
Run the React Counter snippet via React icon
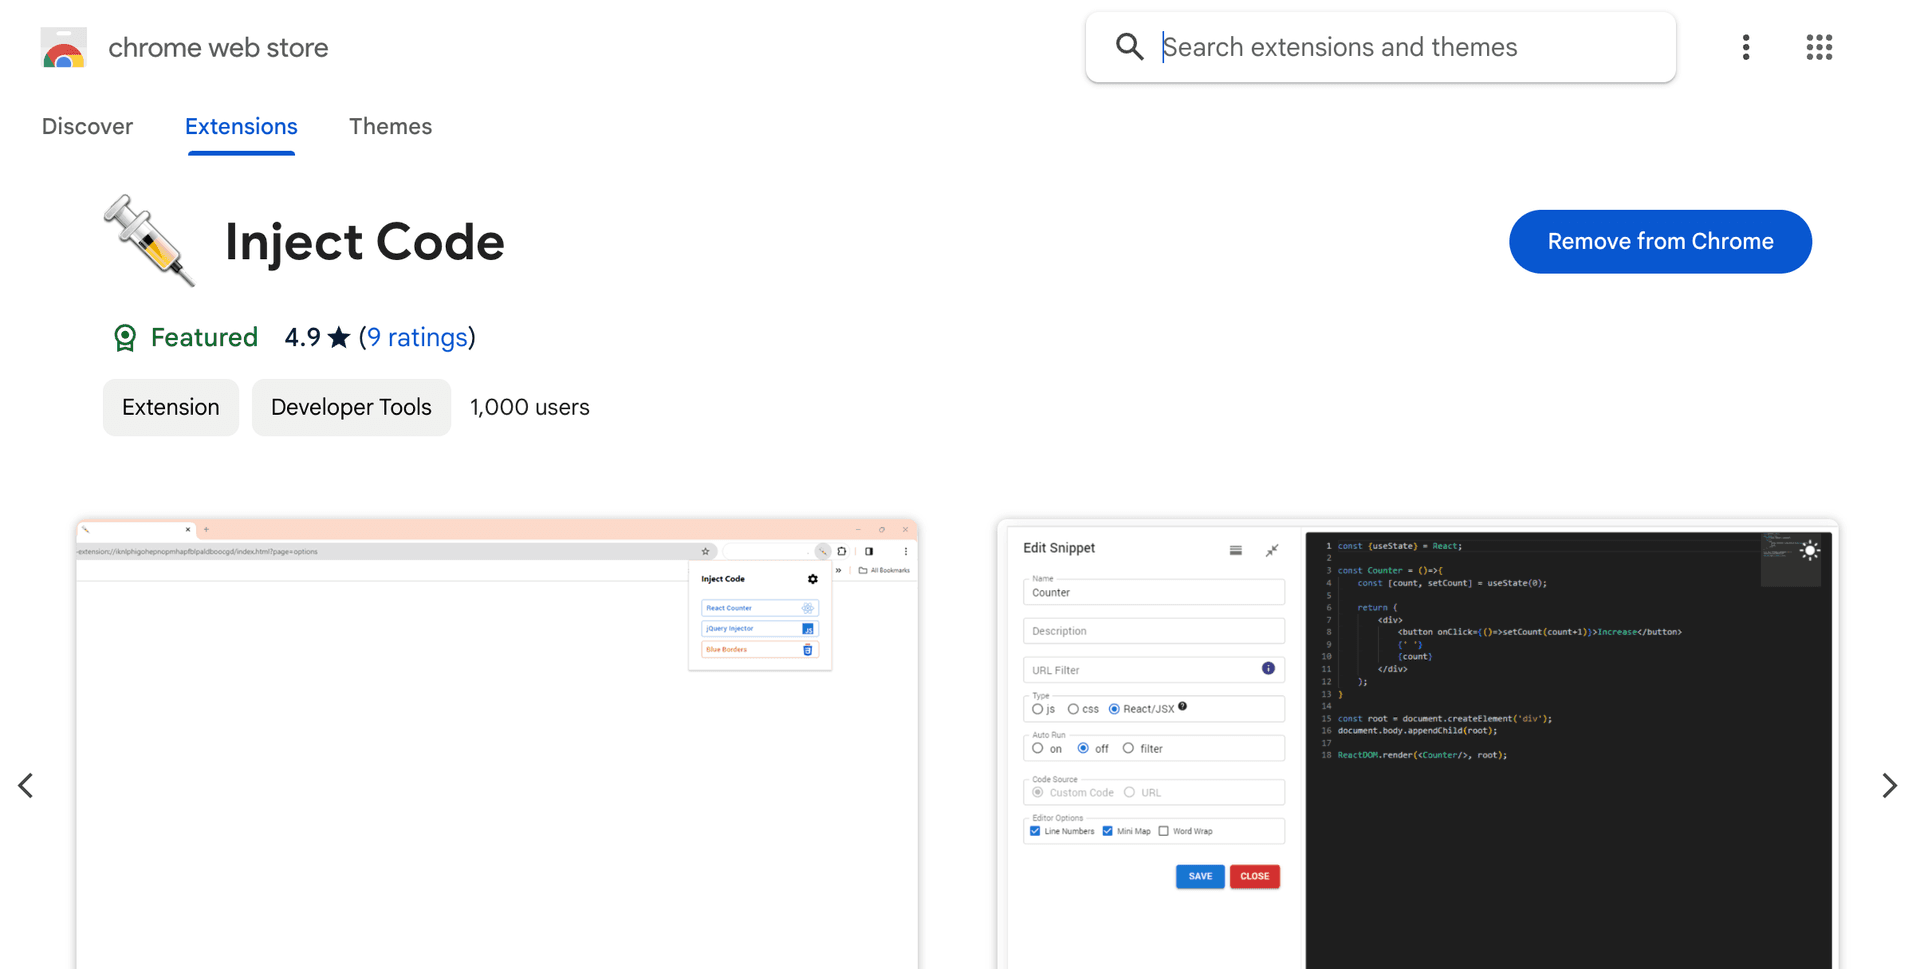[x=808, y=608]
